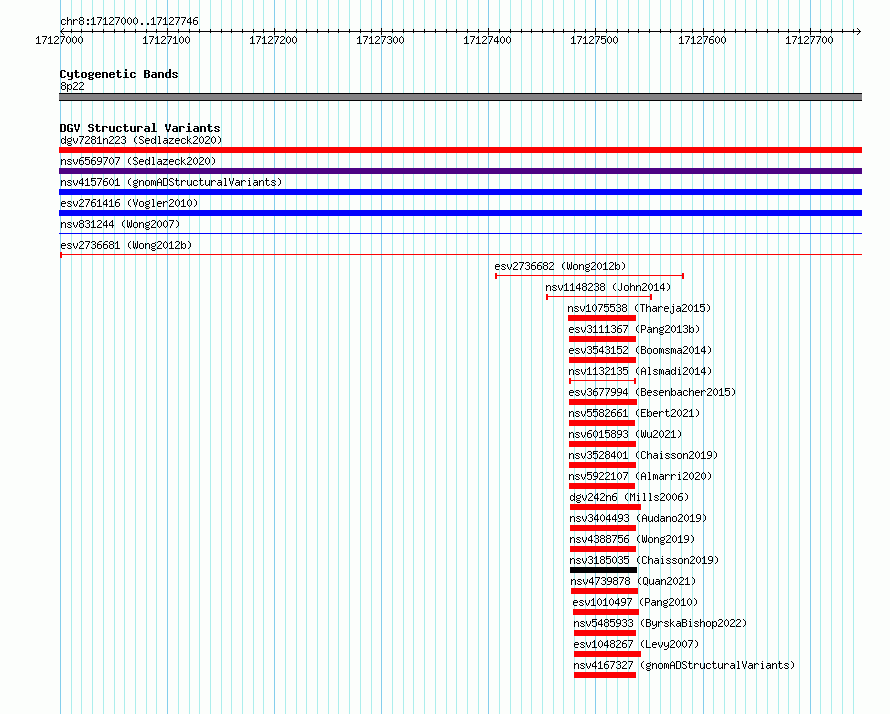Image resolution: width=890 pixels, height=714 pixels.
Task: Click dgv242n6 (Mills2006) label
Action: 629,497
